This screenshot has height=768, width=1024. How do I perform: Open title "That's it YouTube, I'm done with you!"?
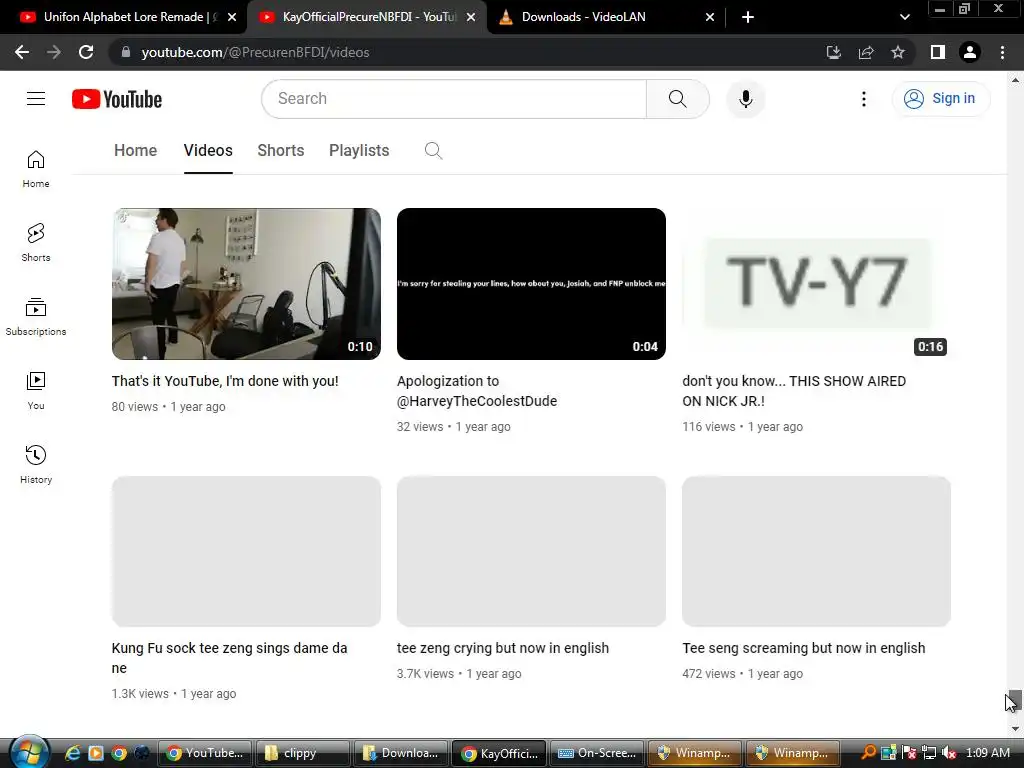[225, 381]
